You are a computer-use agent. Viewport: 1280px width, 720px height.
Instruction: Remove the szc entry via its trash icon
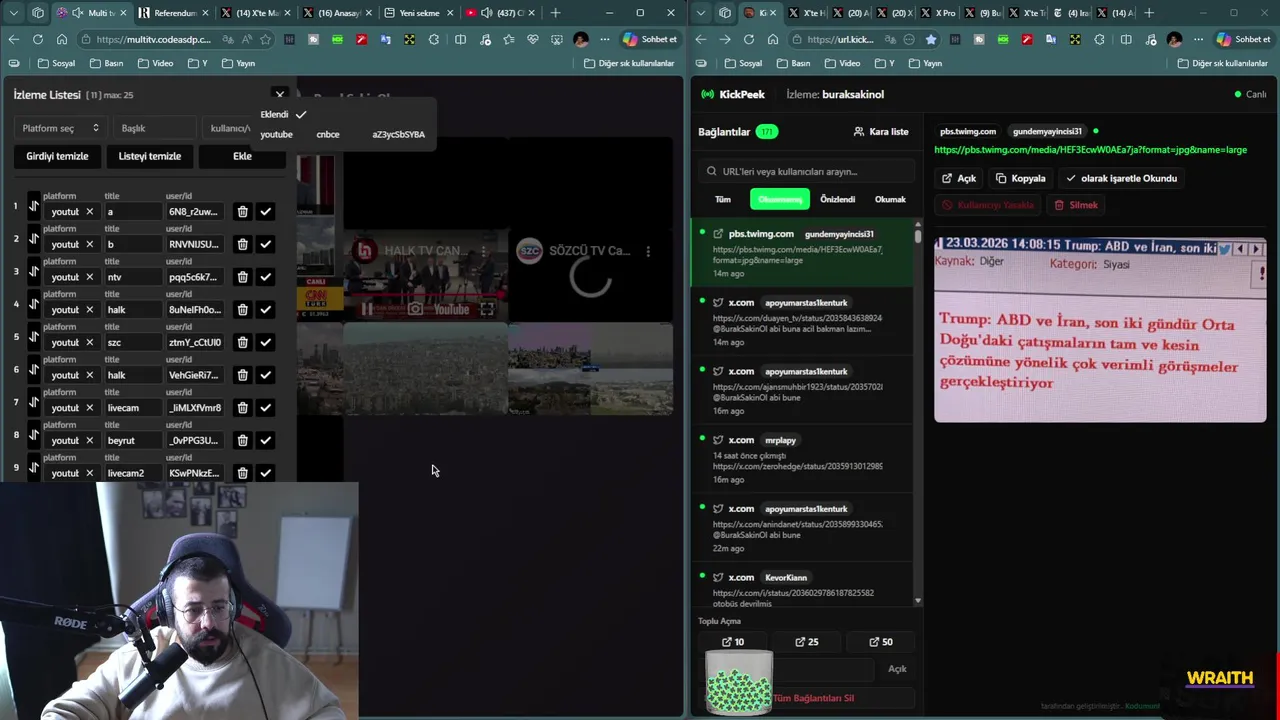[242, 342]
